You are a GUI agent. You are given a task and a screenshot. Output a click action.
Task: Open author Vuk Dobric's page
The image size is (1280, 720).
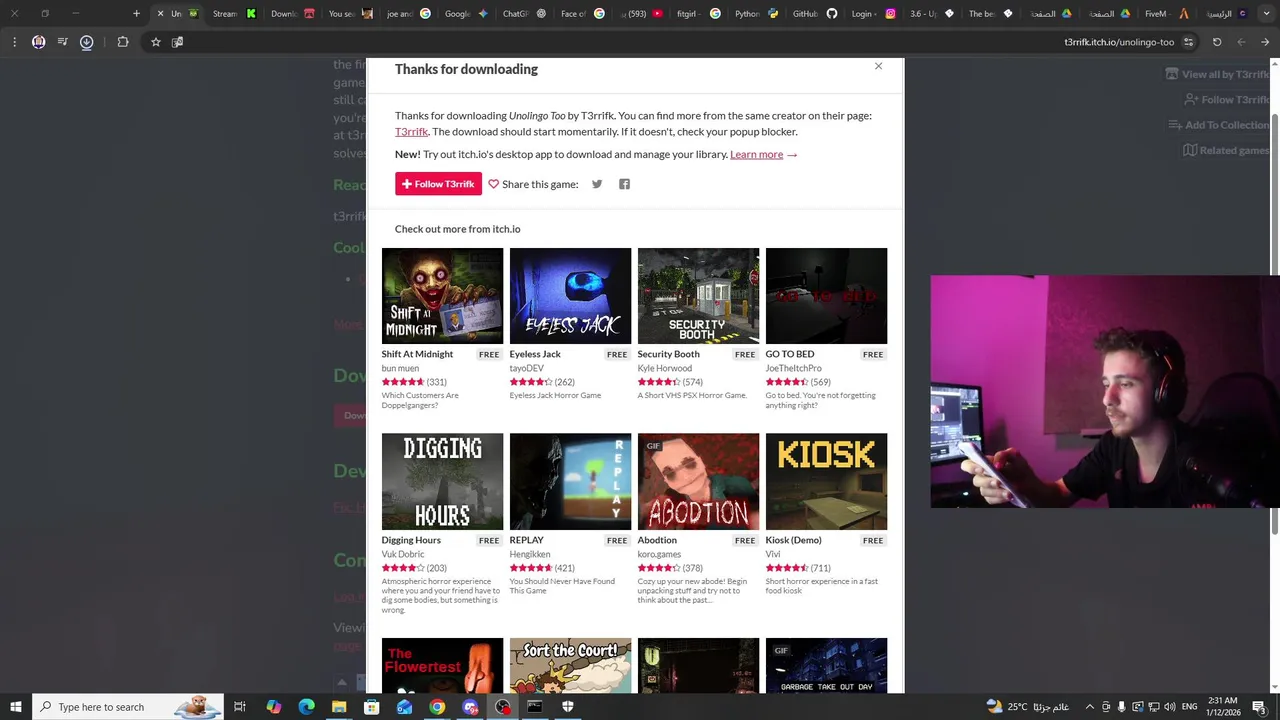[x=403, y=554]
